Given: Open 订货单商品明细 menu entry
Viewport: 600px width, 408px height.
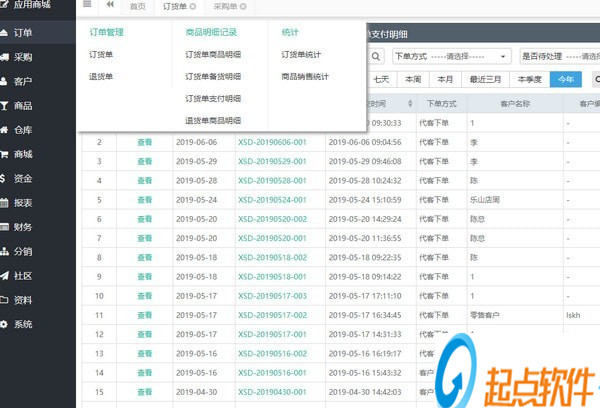Looking at the screenshot, I should [x=213, y=55].
